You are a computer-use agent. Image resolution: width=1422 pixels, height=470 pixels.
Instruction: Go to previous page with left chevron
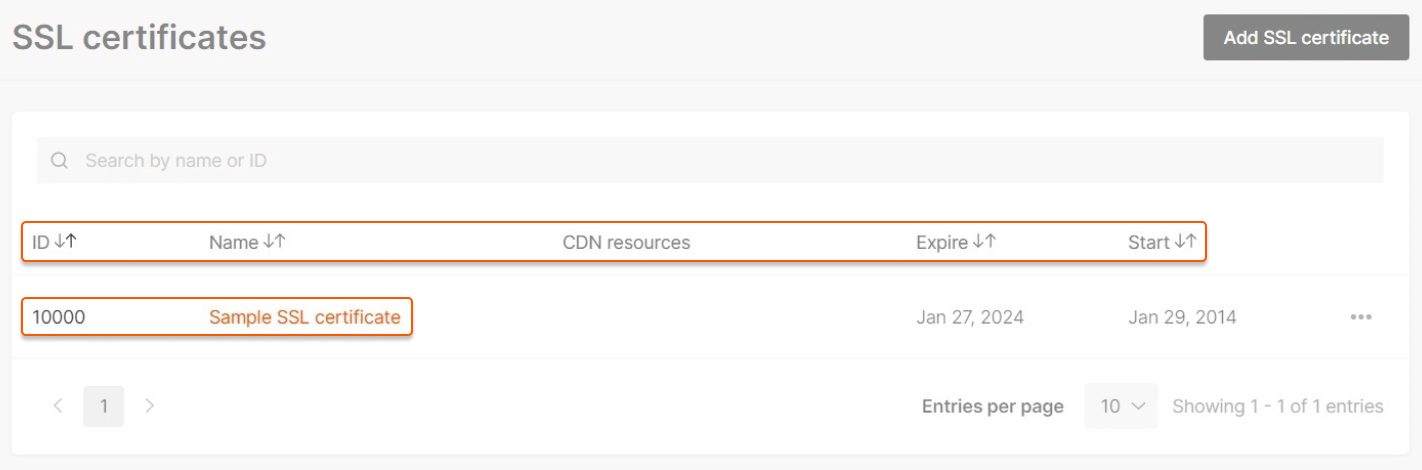pos(58,406)
